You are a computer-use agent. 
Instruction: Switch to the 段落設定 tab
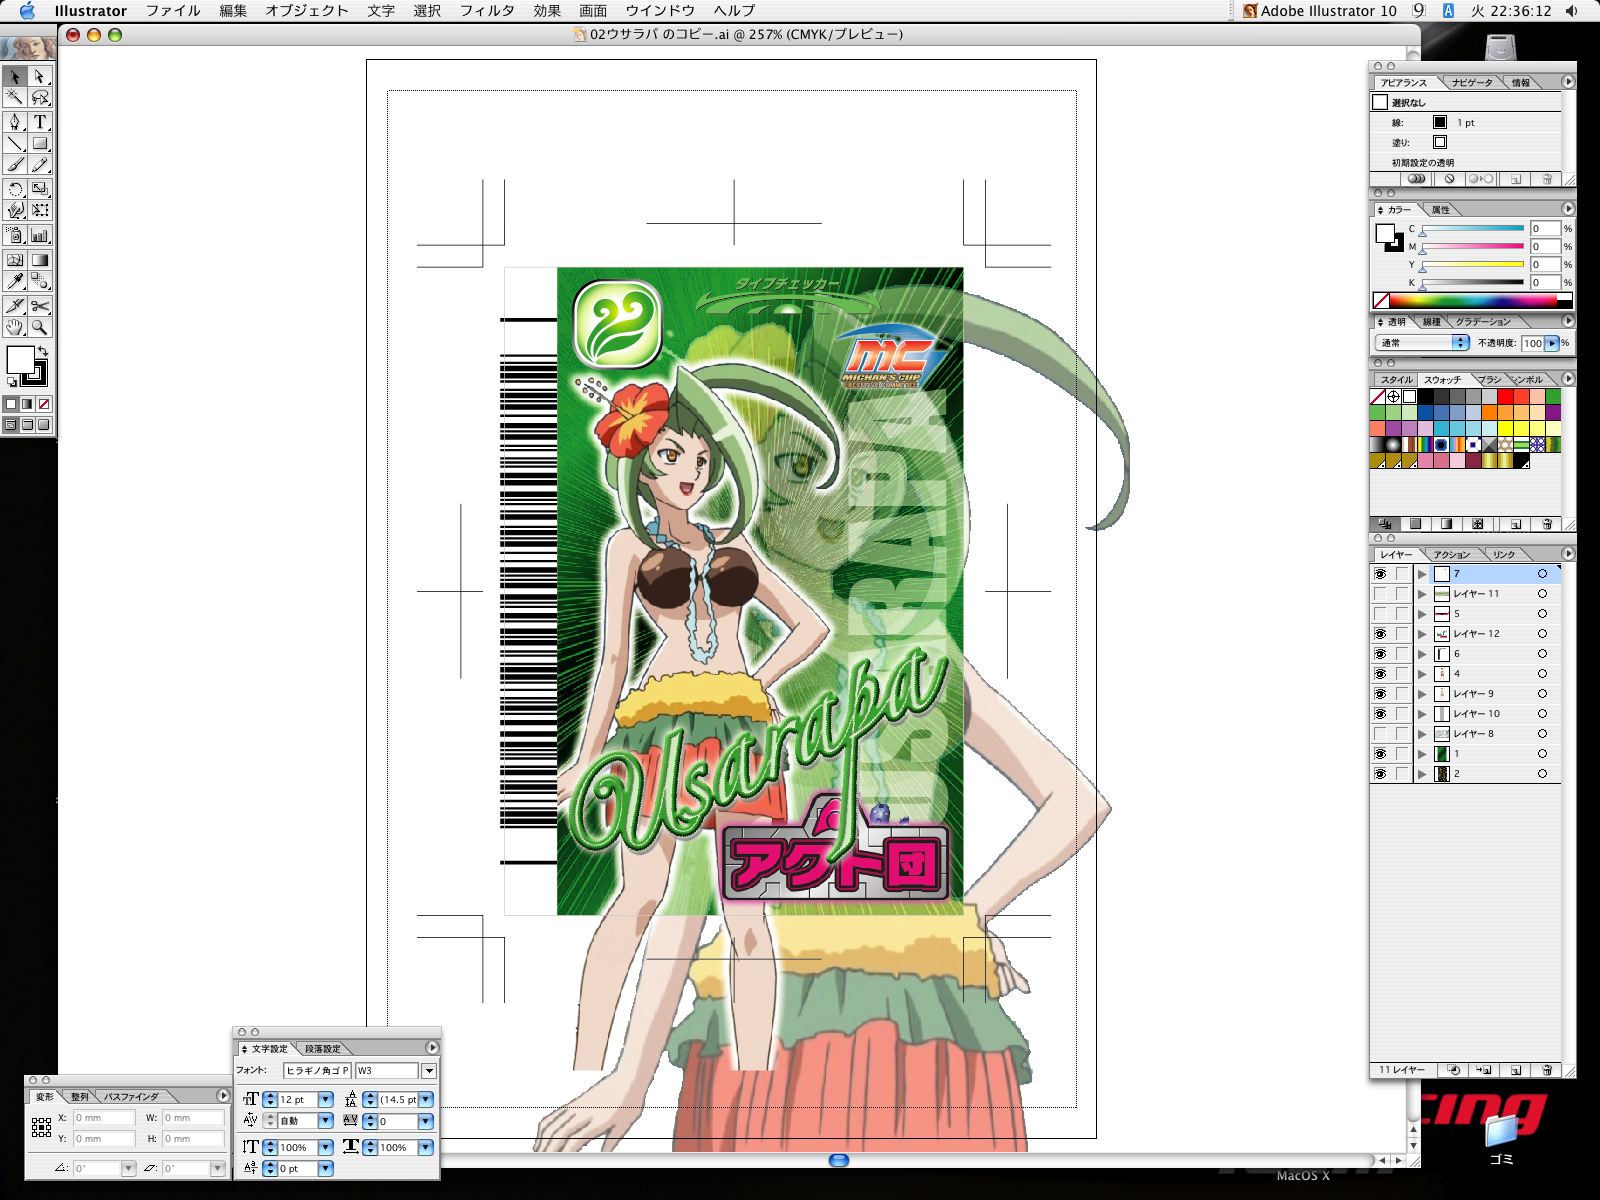pos(322,1049)
